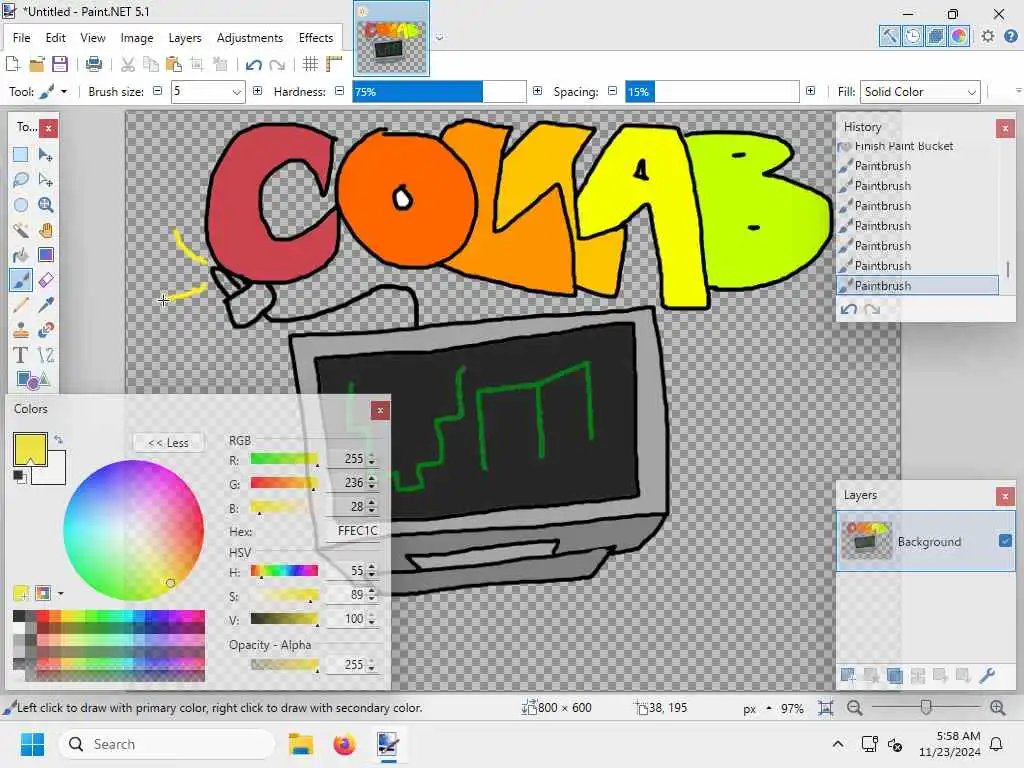Open the Image menu
This screenshot has height=768, width=1024.
click(136, 38)
